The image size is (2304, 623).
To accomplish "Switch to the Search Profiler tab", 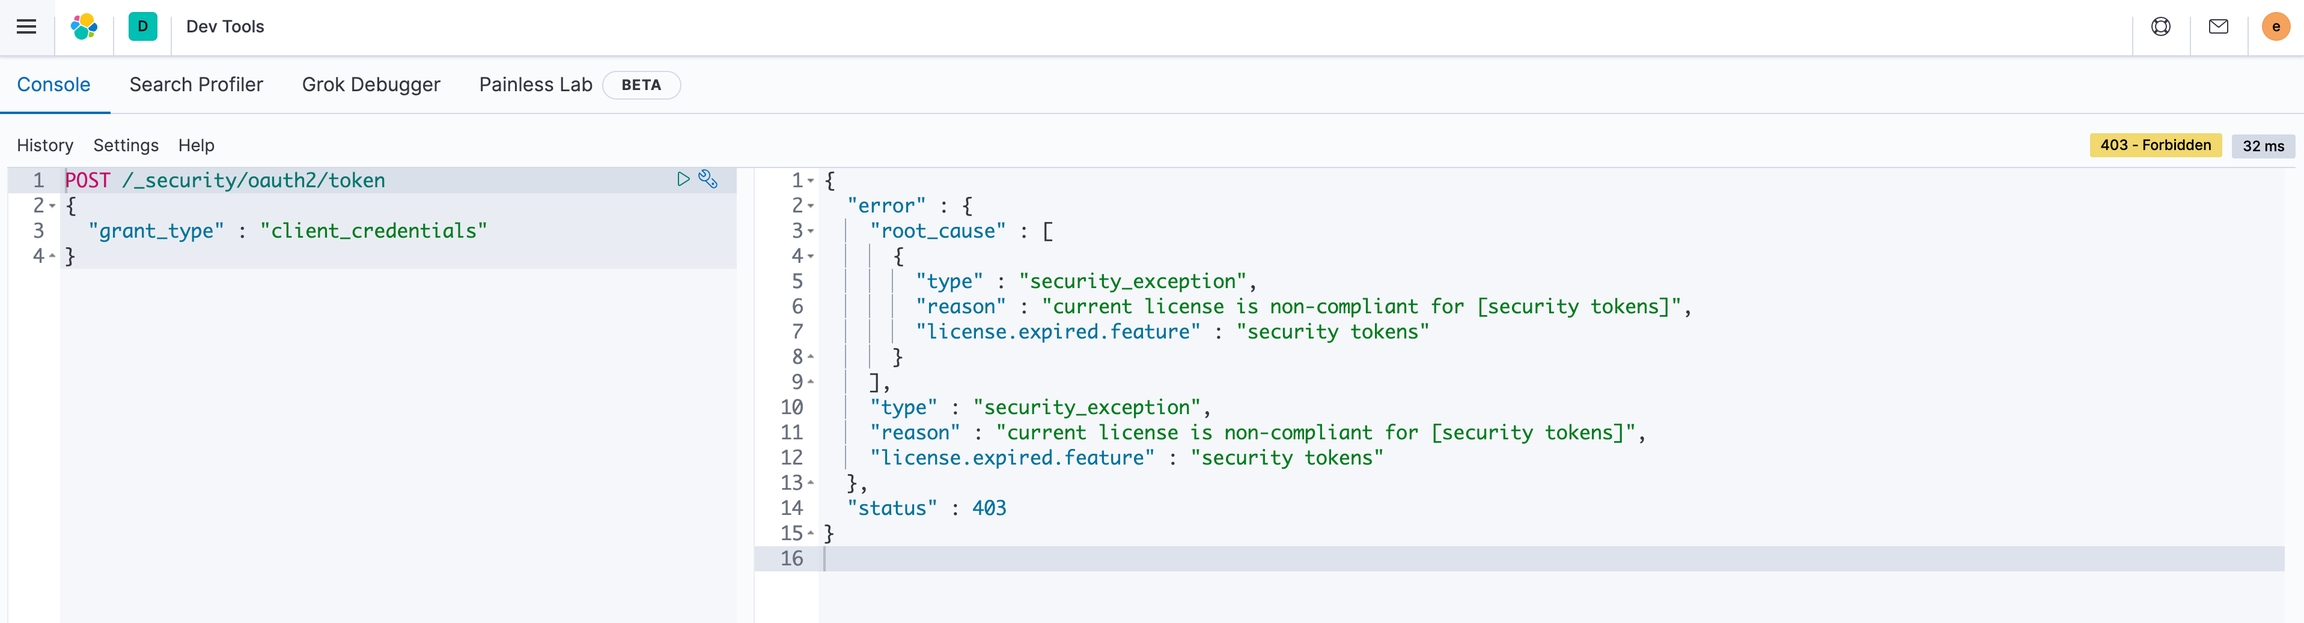I will coord(196,85).
